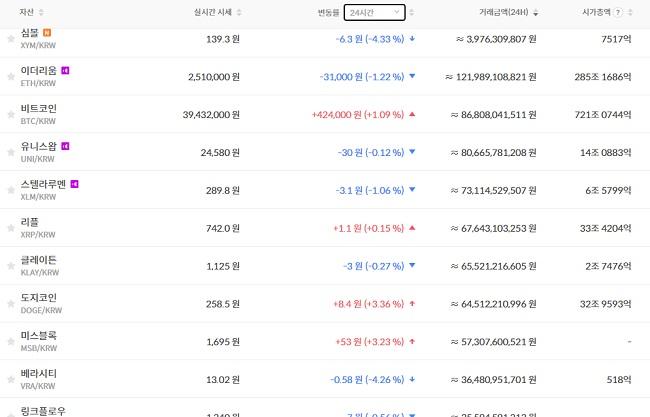Click the red up arrow on Bitcoin's change

[x=412, y=114]
